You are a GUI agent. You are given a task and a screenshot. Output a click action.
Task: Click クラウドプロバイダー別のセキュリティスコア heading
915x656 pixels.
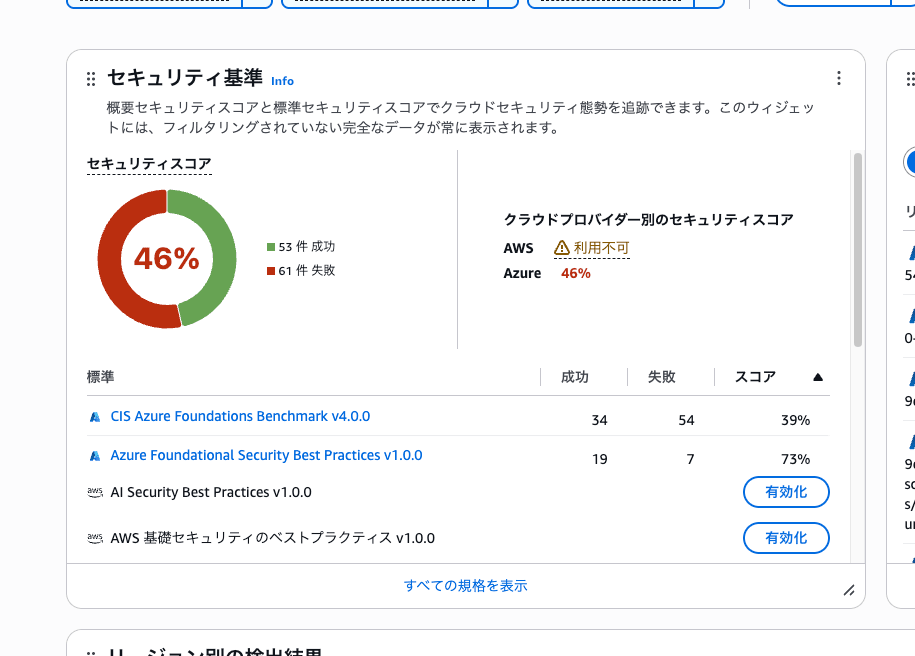click(x=648, y=219)
